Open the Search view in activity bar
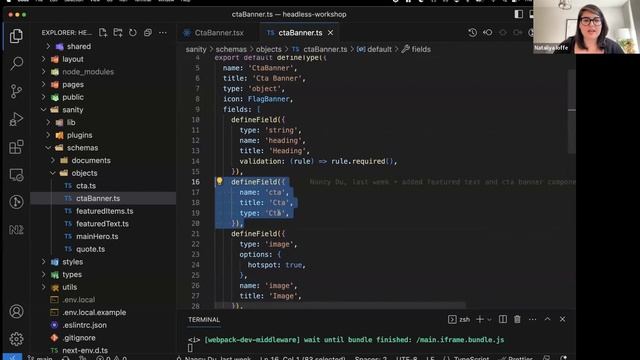This screenshot has width=640, height=360. (16, 63)
